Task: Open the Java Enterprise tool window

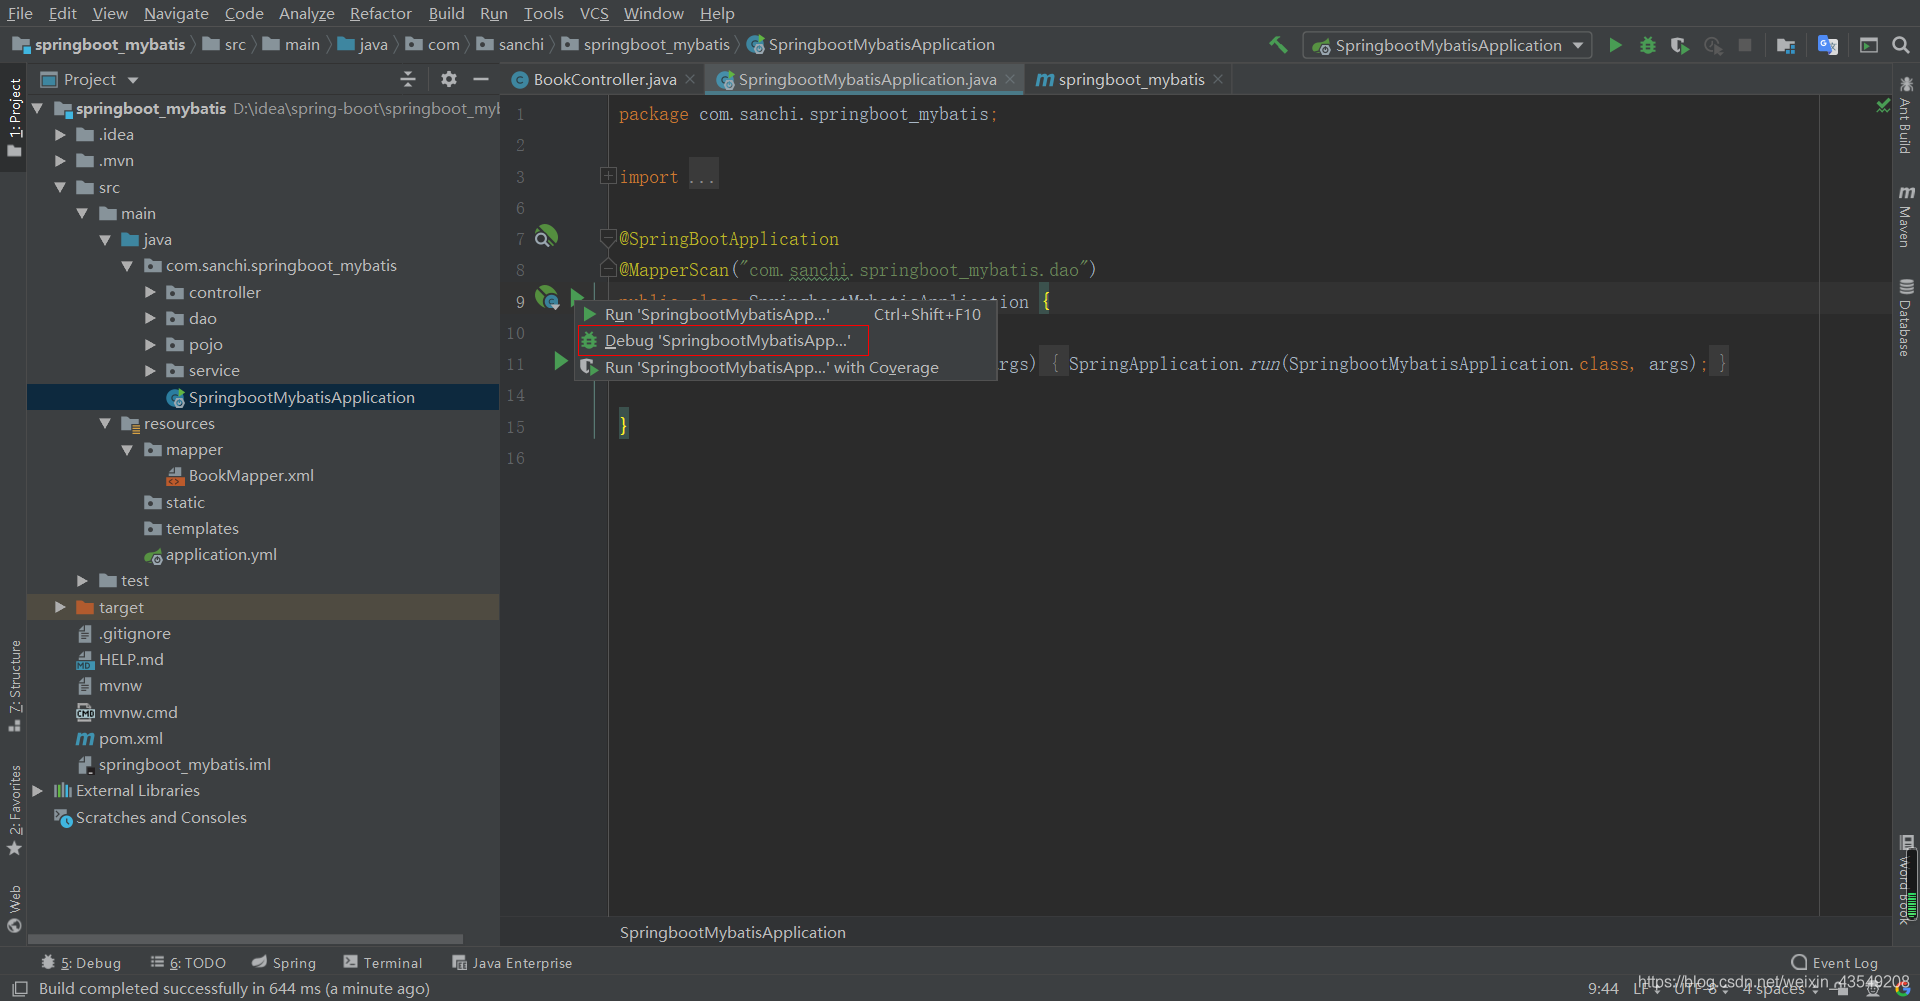Action: pyautogui.click(x=512, y=963)
